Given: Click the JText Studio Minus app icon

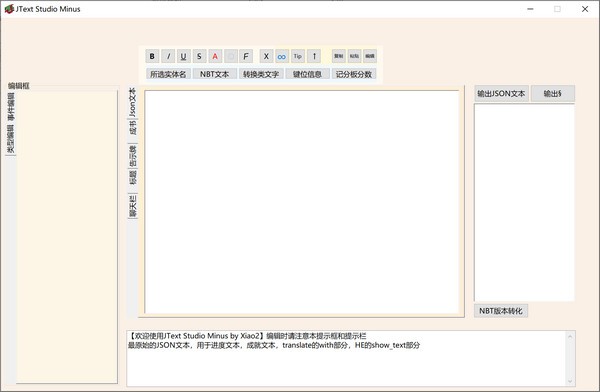Looking at the screenshot, I should pos(9,9).
